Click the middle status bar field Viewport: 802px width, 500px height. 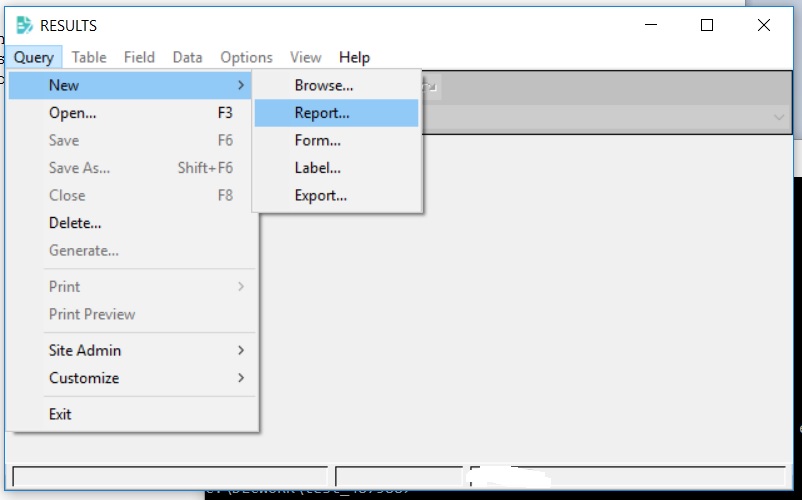(x=399, y=476)
